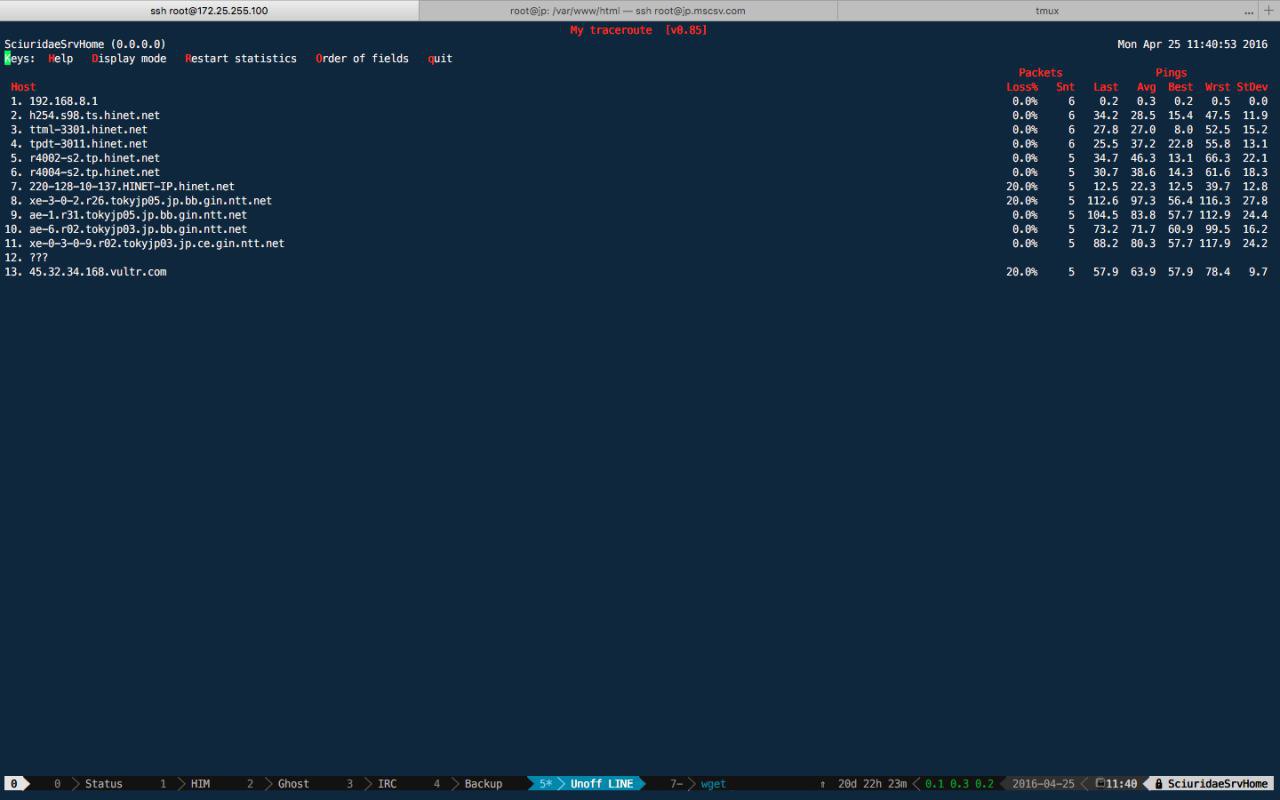Select tmux window 4 Backup

tap(468, 784)
